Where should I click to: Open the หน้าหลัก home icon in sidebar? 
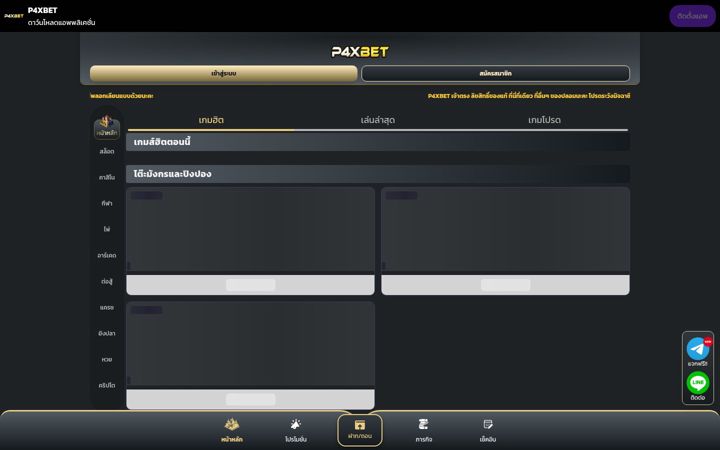[x=107, y=127]
